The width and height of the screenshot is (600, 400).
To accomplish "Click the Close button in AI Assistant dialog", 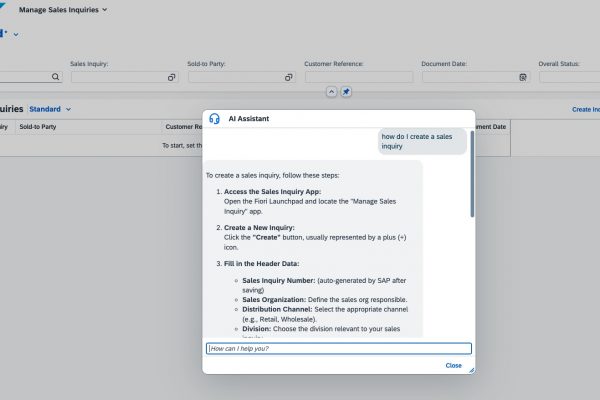I will click(x=453, y=366).
